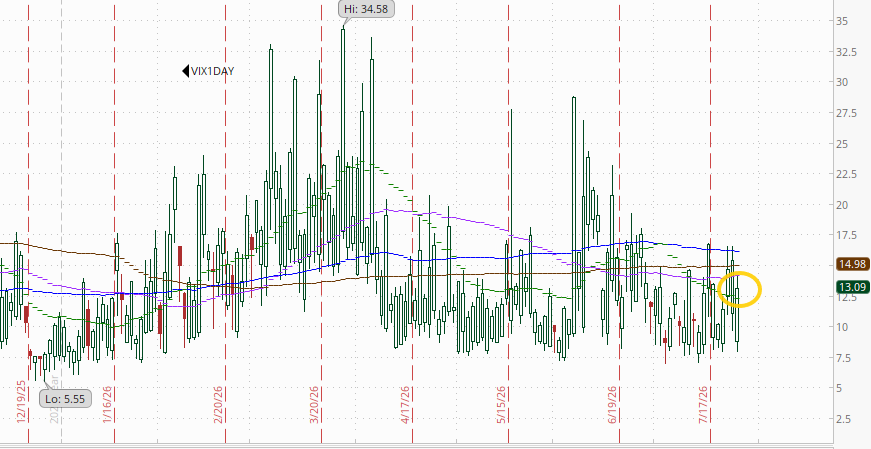
Task: Click the 12/19/25 expiration date label
Action: [x=22, y=402]
